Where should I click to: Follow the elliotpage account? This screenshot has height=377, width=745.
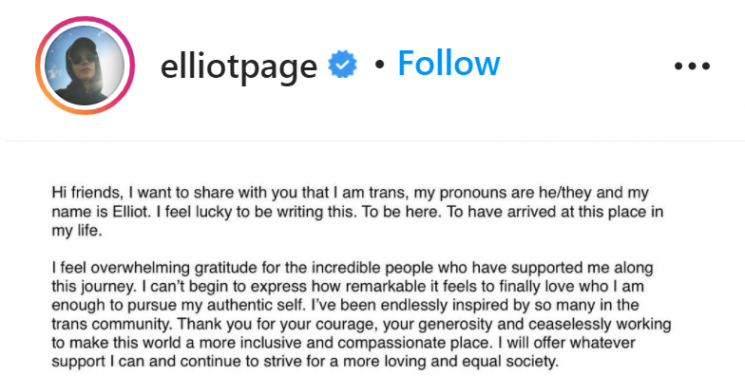[x=449, y=63]
